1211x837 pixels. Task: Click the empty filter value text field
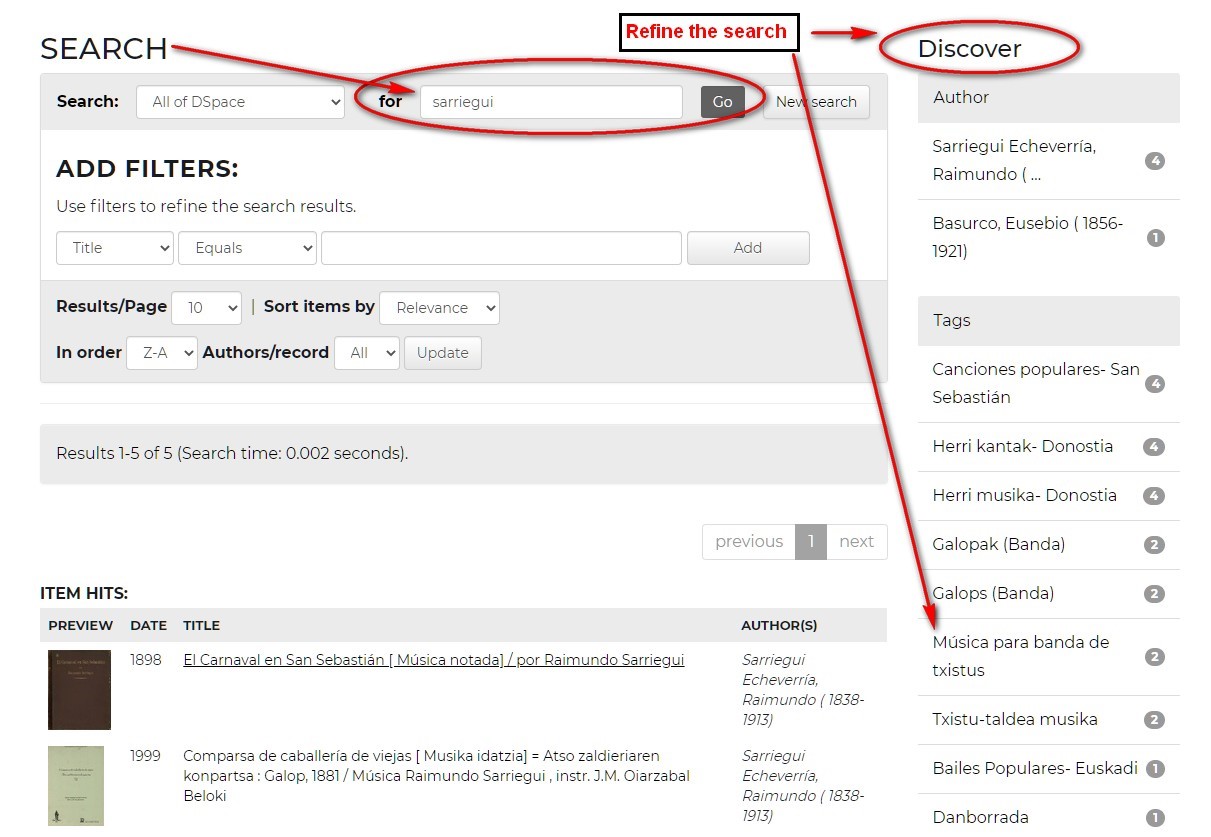click(x=501, y=248)
